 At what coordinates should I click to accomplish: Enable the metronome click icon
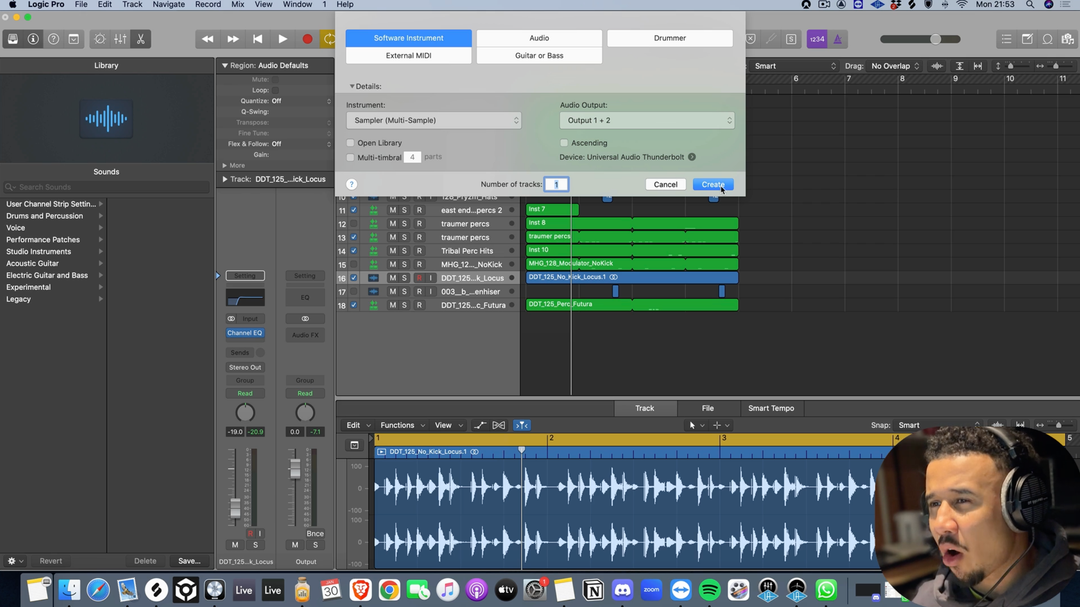click(838, 39)
